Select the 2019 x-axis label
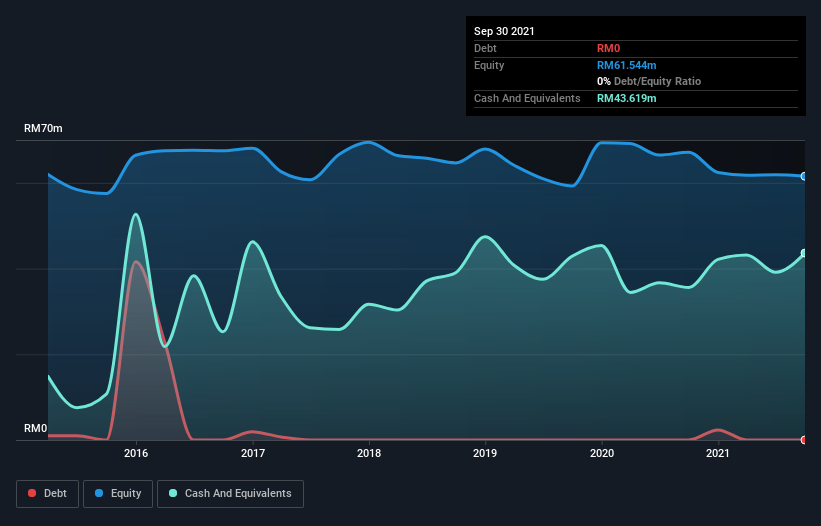Image resolution: width=821 pixels, height=526 pixels. pyautogui.click(x=485, y=453)
